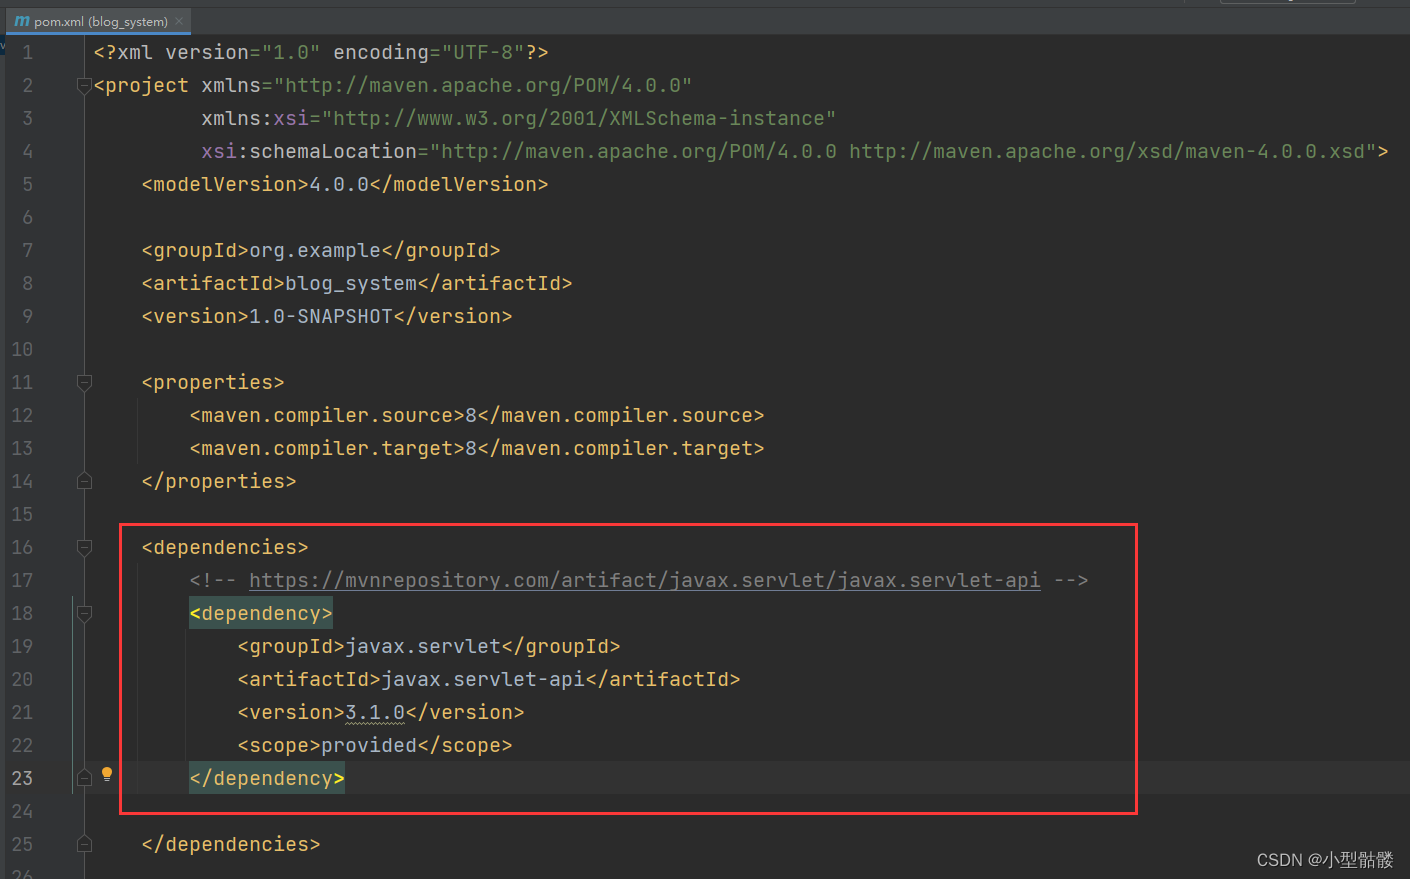Click the provided scope value

click(x=369, y=745)
